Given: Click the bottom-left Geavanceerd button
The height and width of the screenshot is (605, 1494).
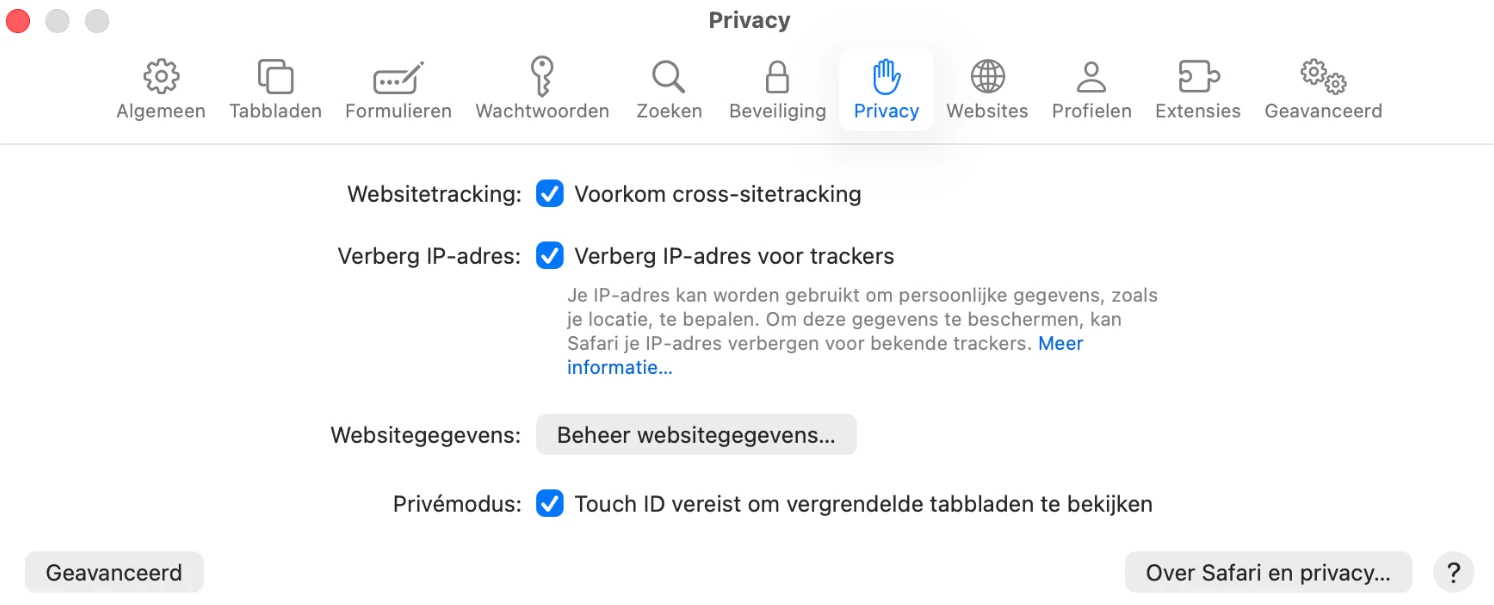Looking at the screenshot, I should point(114,573).
